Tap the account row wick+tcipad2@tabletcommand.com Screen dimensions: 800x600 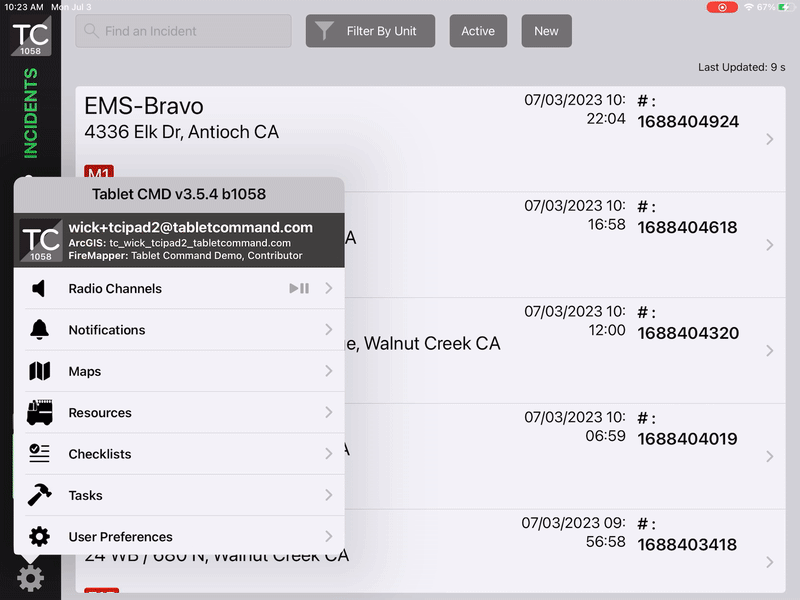180,241
